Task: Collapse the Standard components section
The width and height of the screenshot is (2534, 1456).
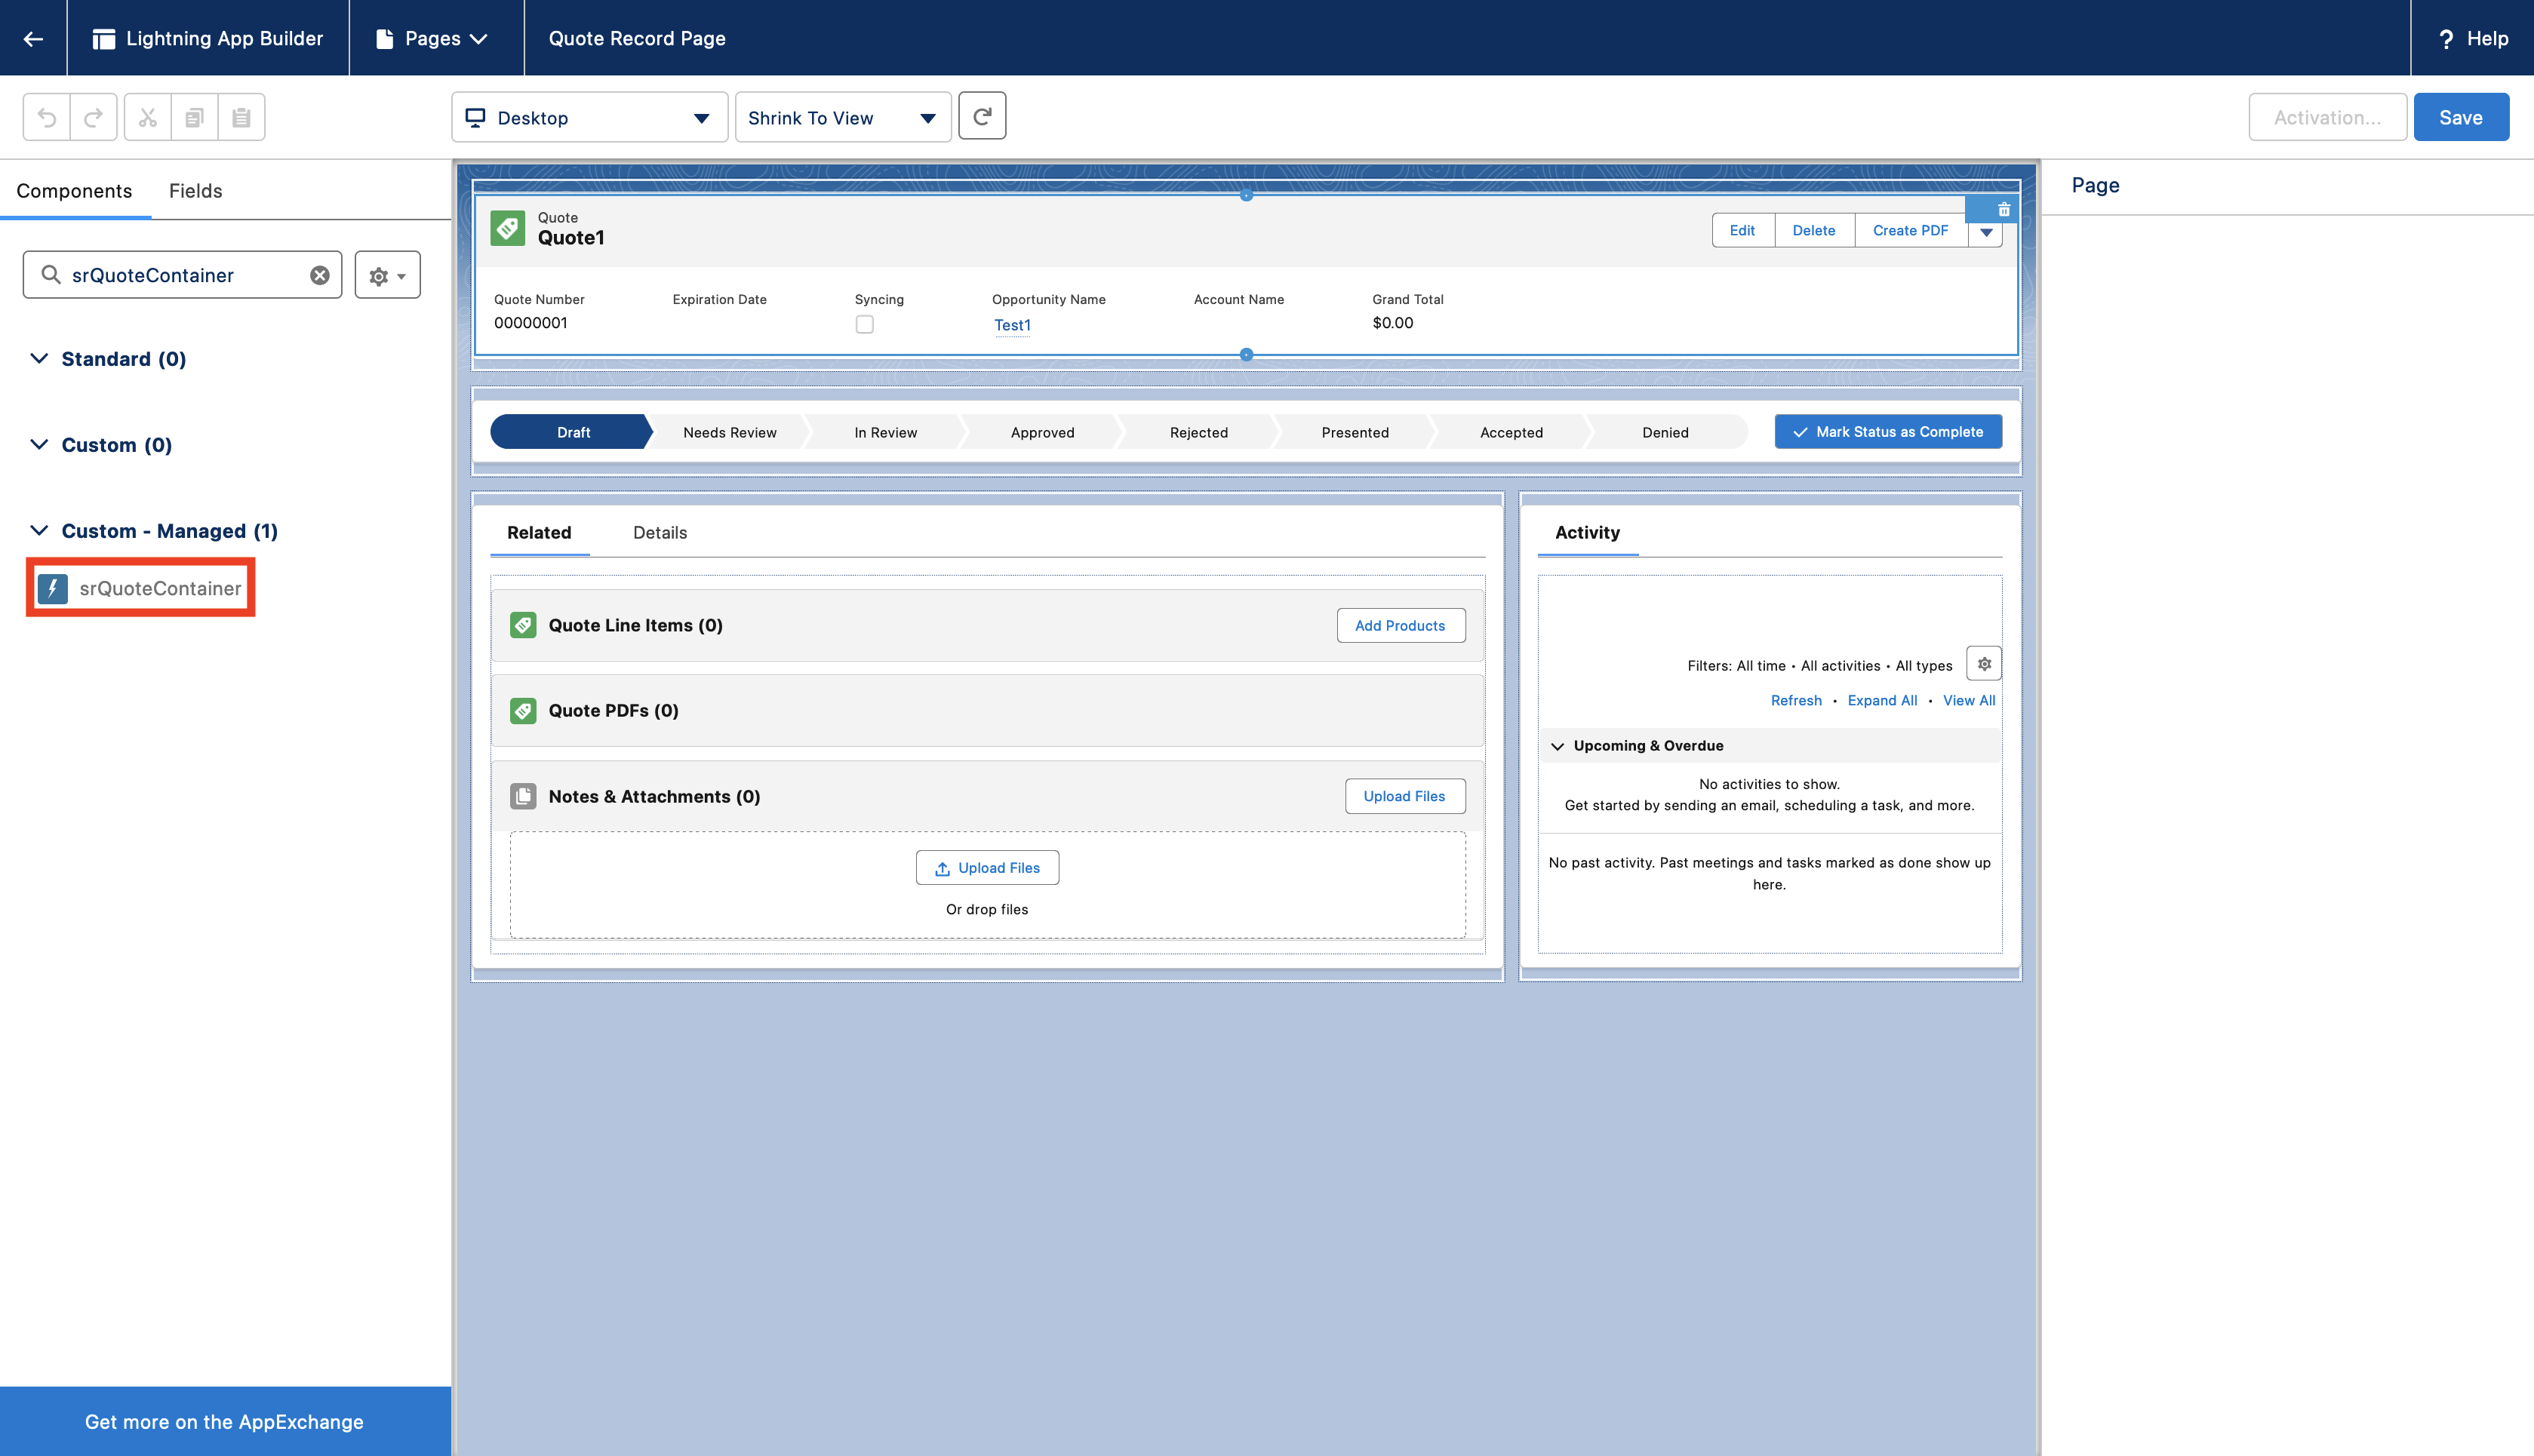Action: pos(39,359)
